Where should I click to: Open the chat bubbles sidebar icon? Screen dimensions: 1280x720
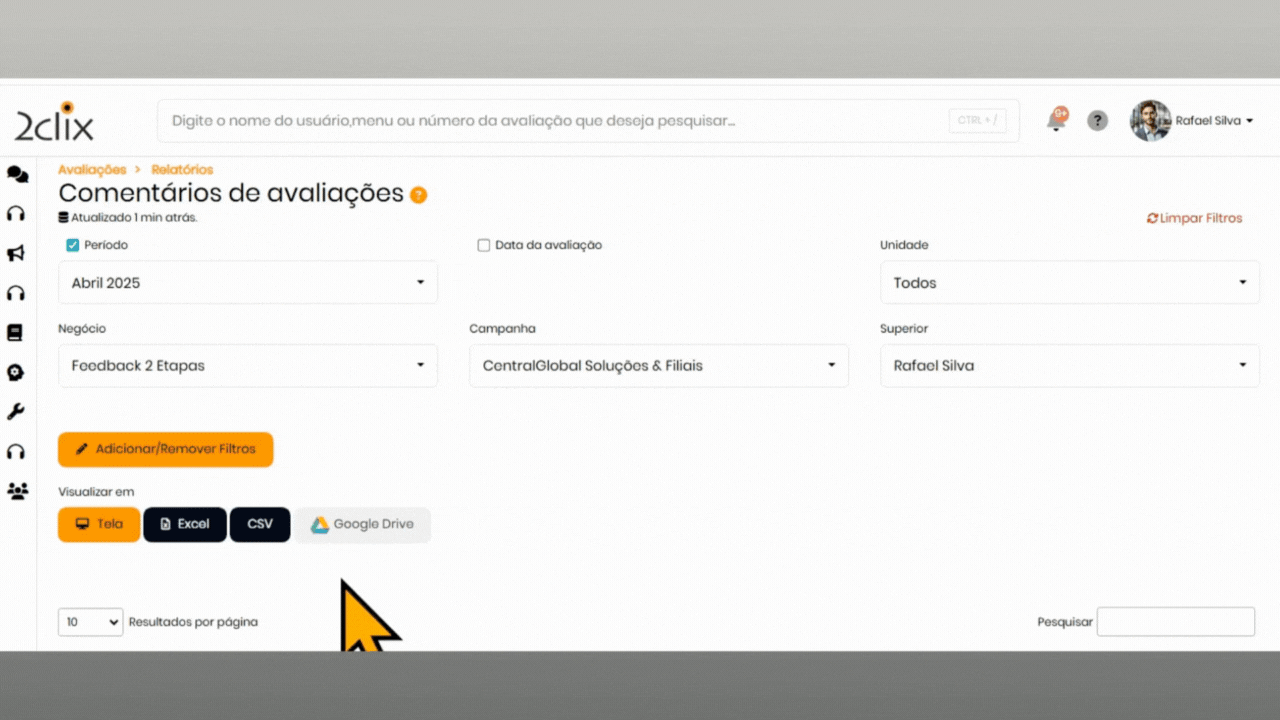tap(17, 175)
